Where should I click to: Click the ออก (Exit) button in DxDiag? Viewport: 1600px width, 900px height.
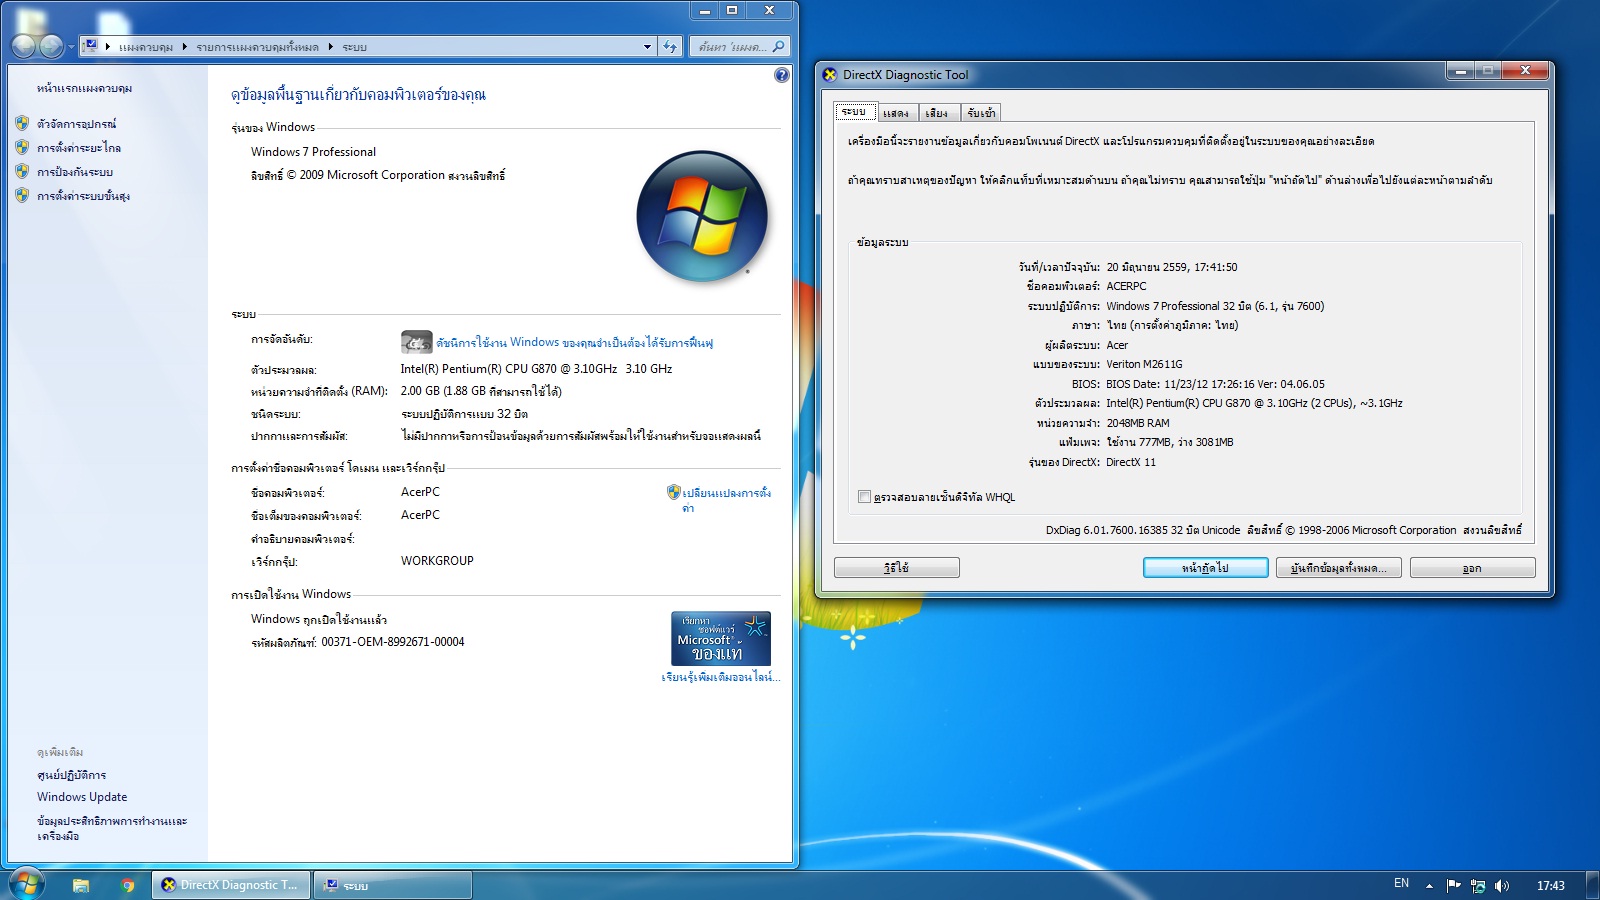click(x=1472, y=568)
